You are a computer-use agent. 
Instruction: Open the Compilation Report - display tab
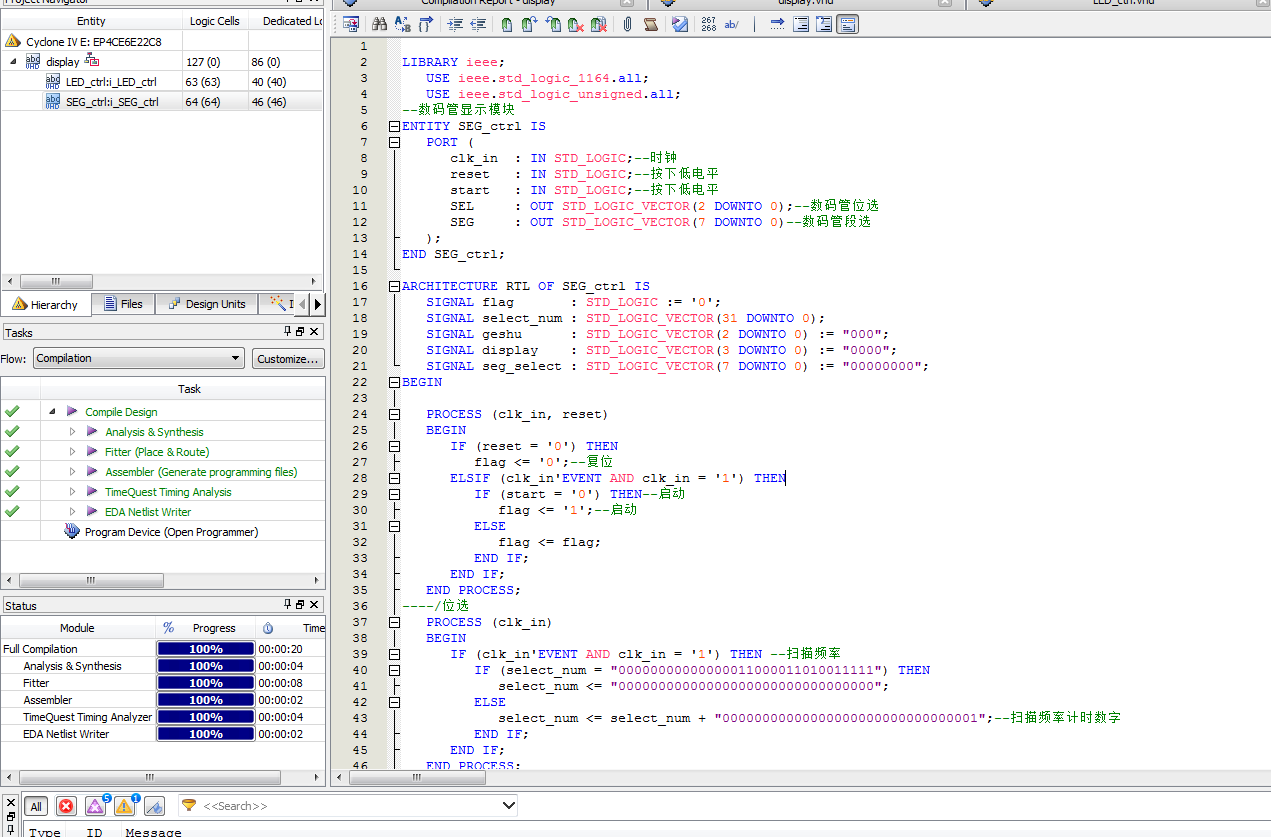[x=488, y=3]
